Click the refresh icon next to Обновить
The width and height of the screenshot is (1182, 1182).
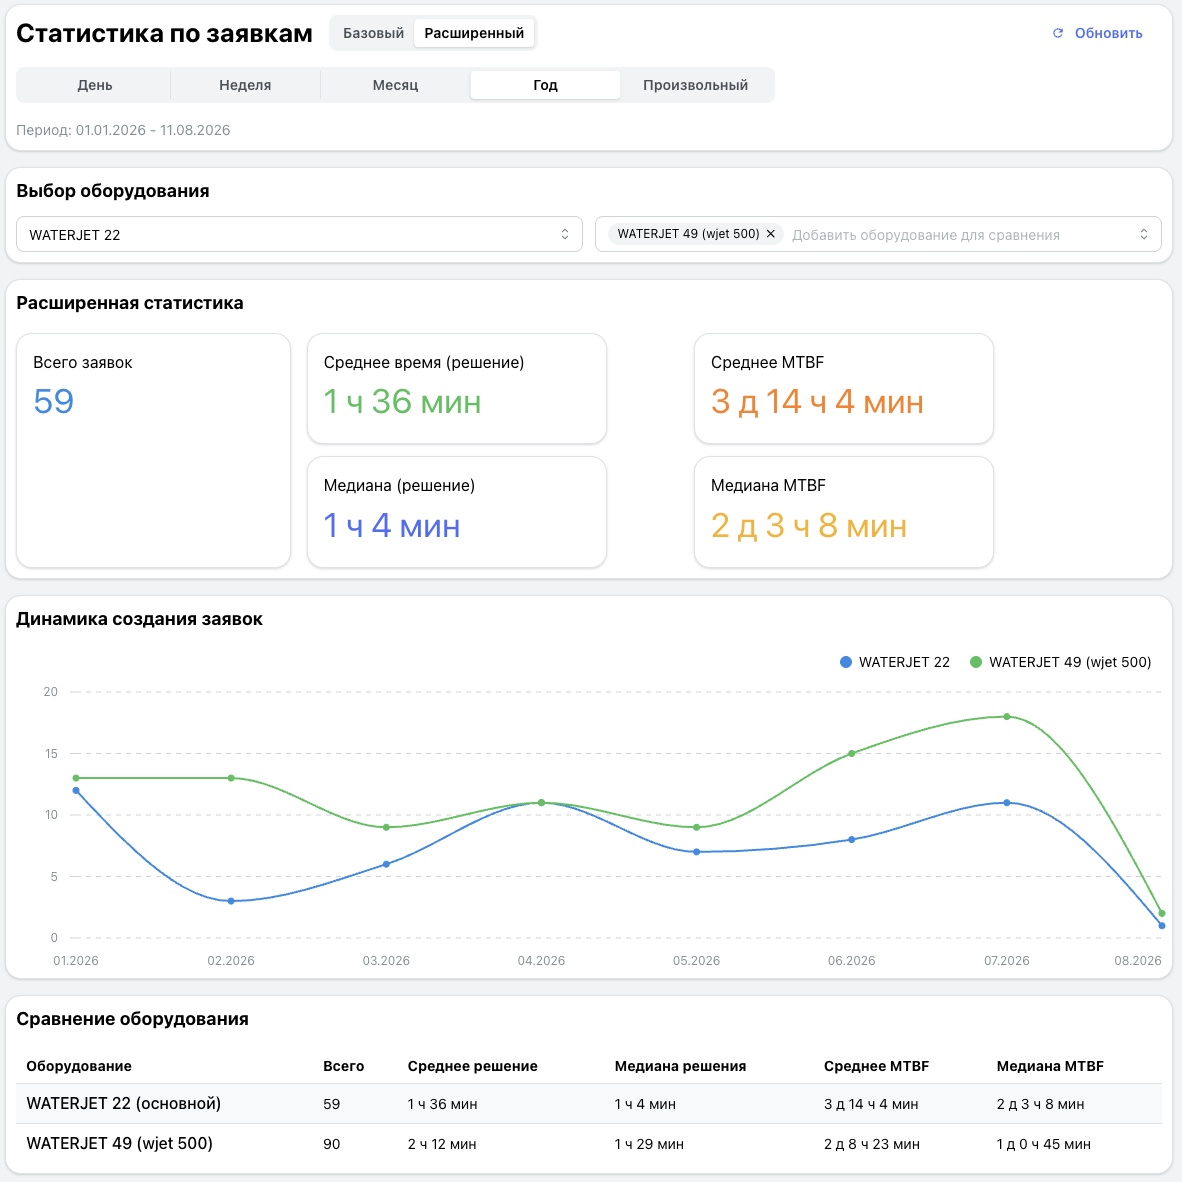tap(1058, 33)
